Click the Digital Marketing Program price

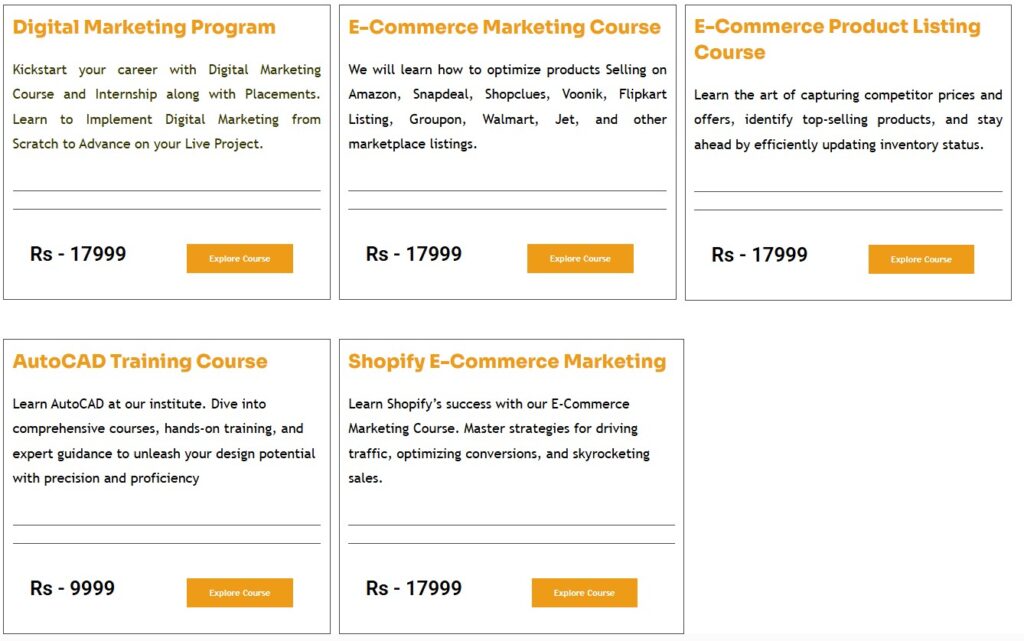click(78, 254)
